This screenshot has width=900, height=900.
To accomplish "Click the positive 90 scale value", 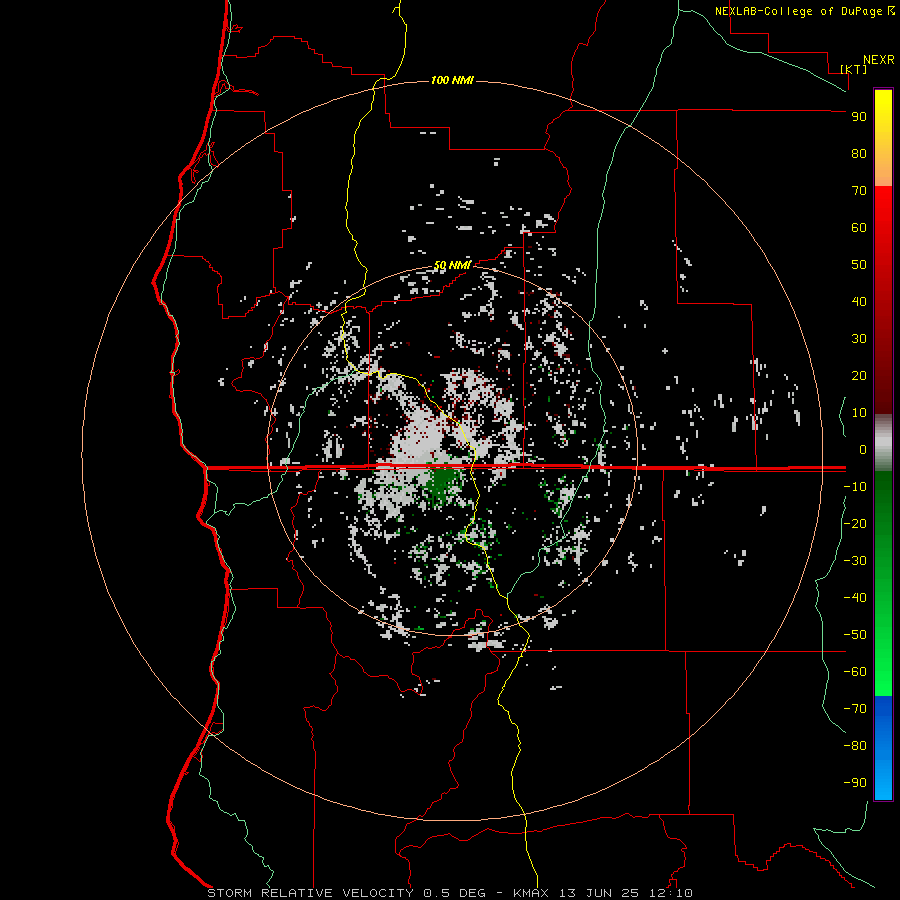I will click(859, 117).
